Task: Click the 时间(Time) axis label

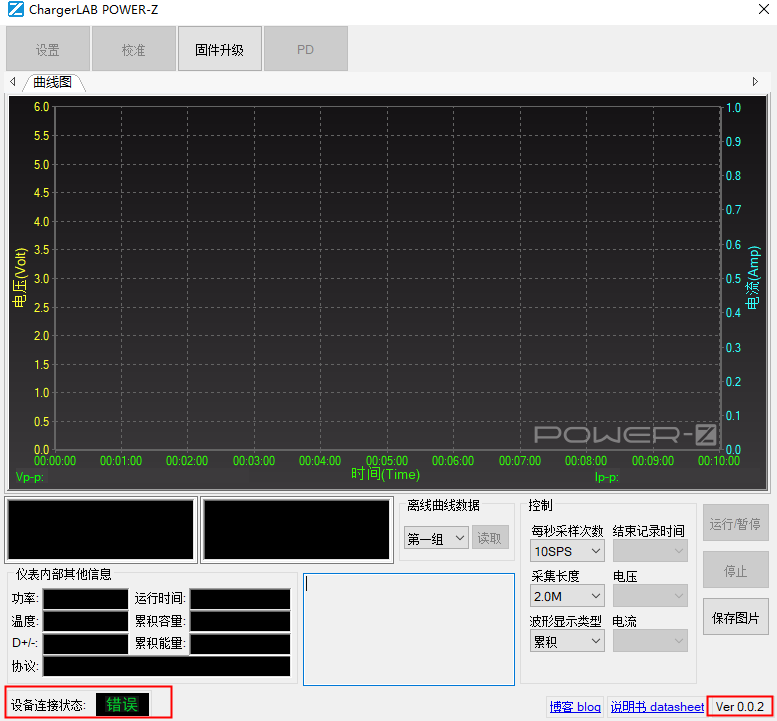Action: (386, 474)
